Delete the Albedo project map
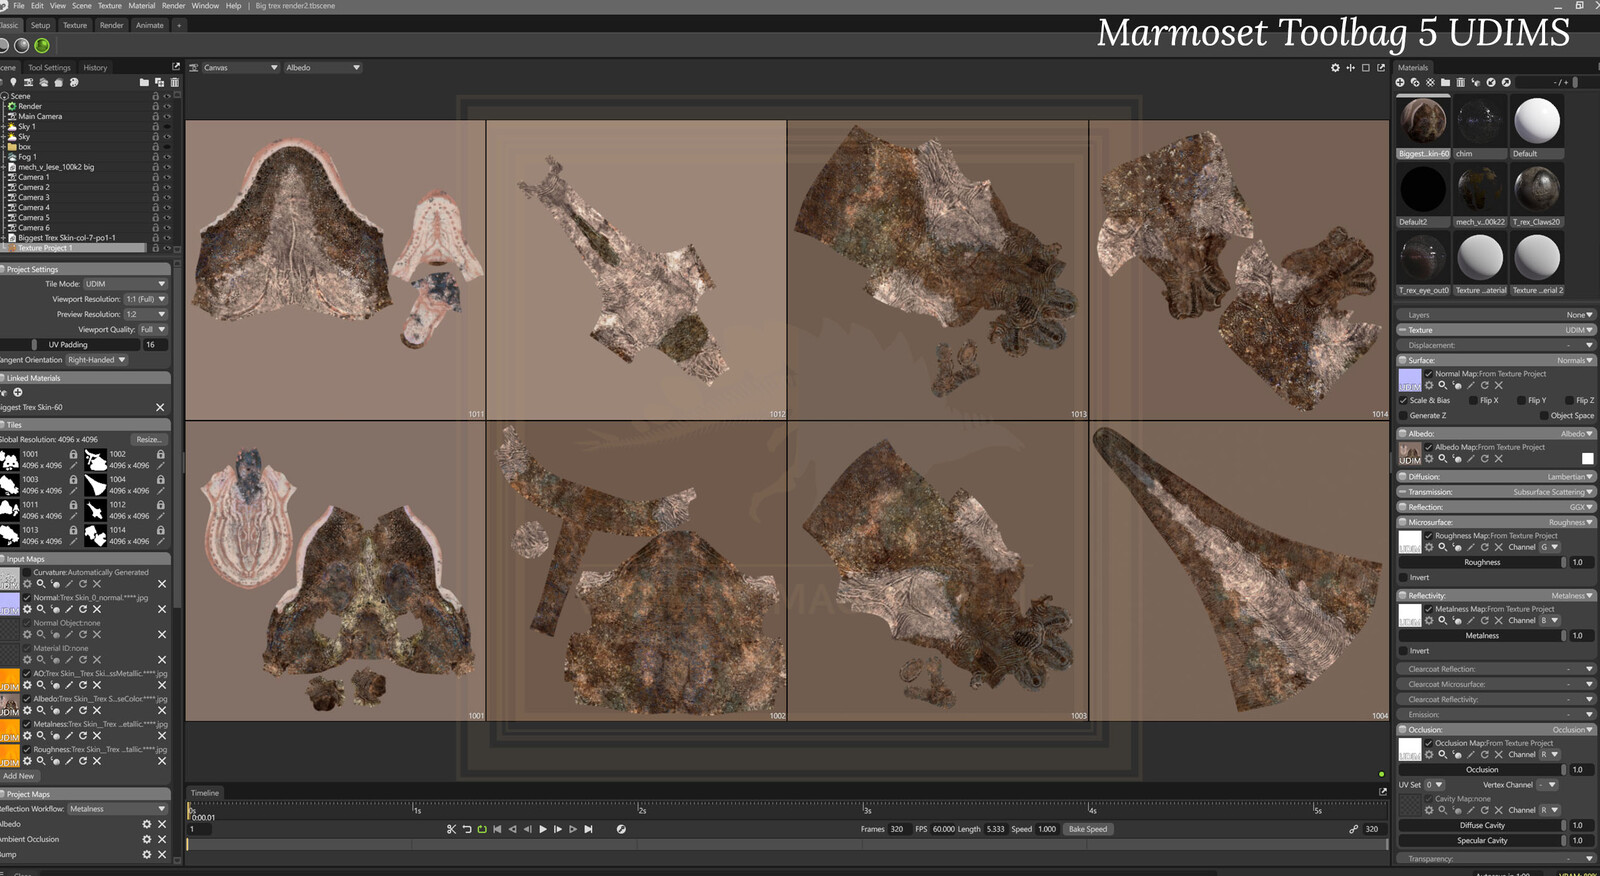 coord(161,825)
